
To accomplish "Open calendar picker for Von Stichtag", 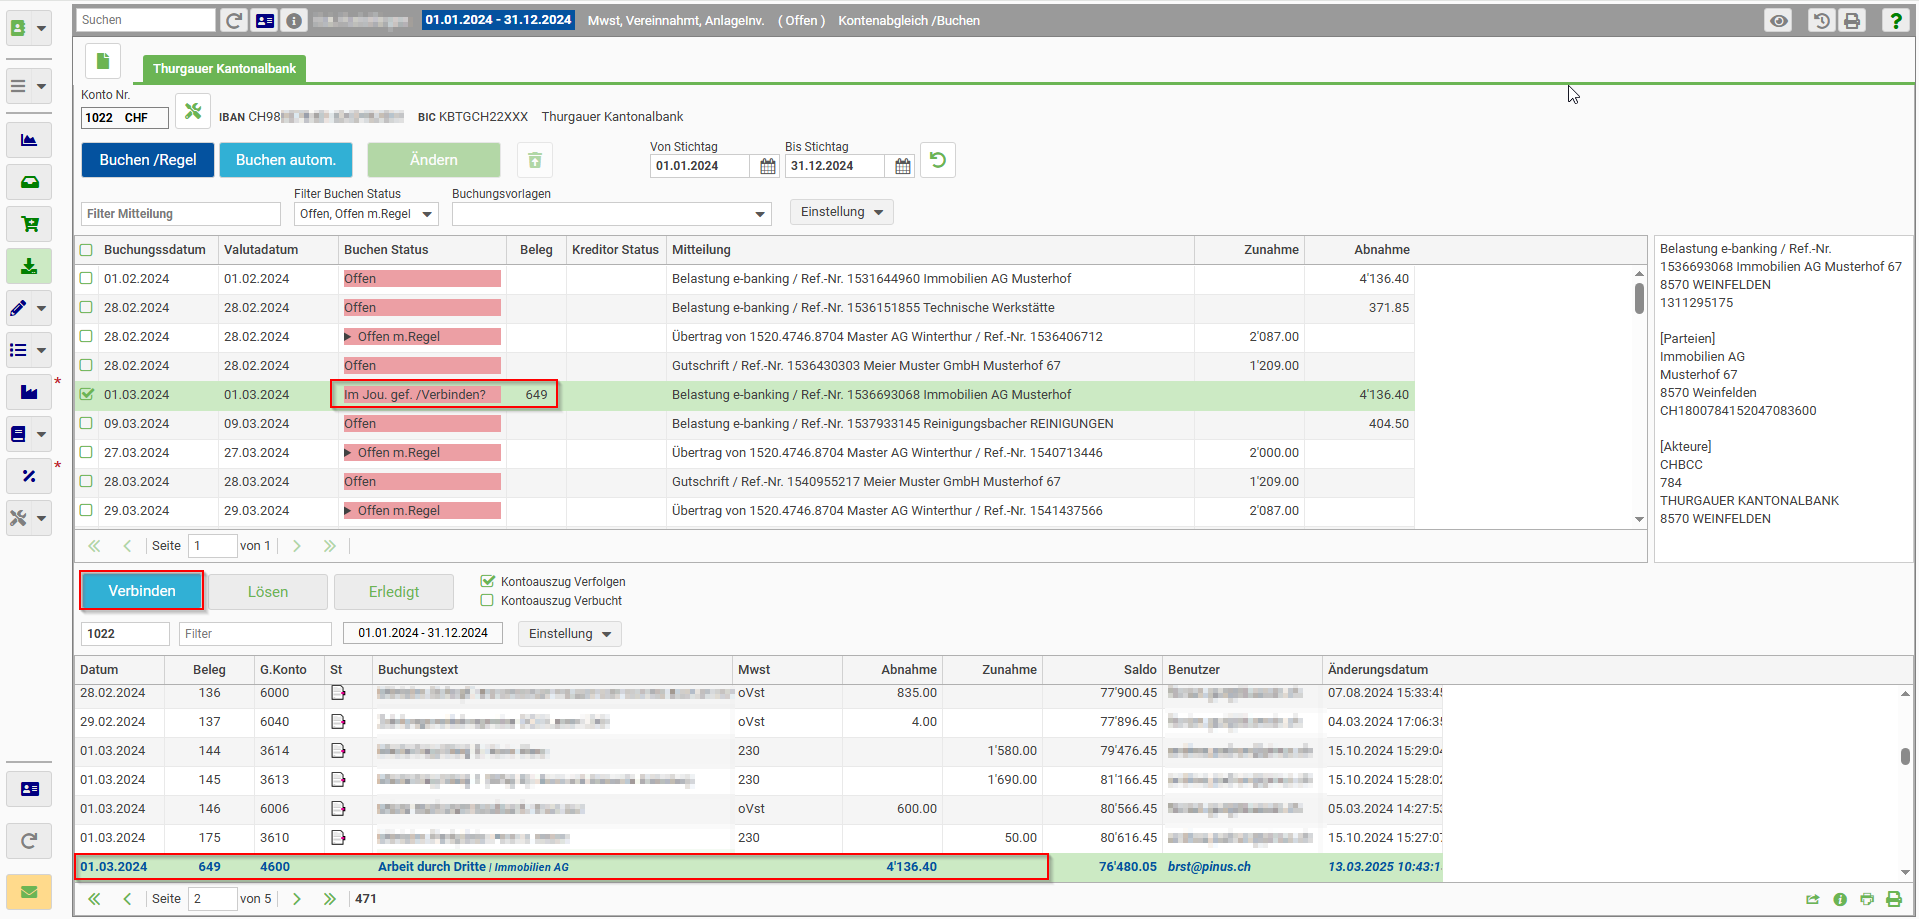I will click(767, 166).
